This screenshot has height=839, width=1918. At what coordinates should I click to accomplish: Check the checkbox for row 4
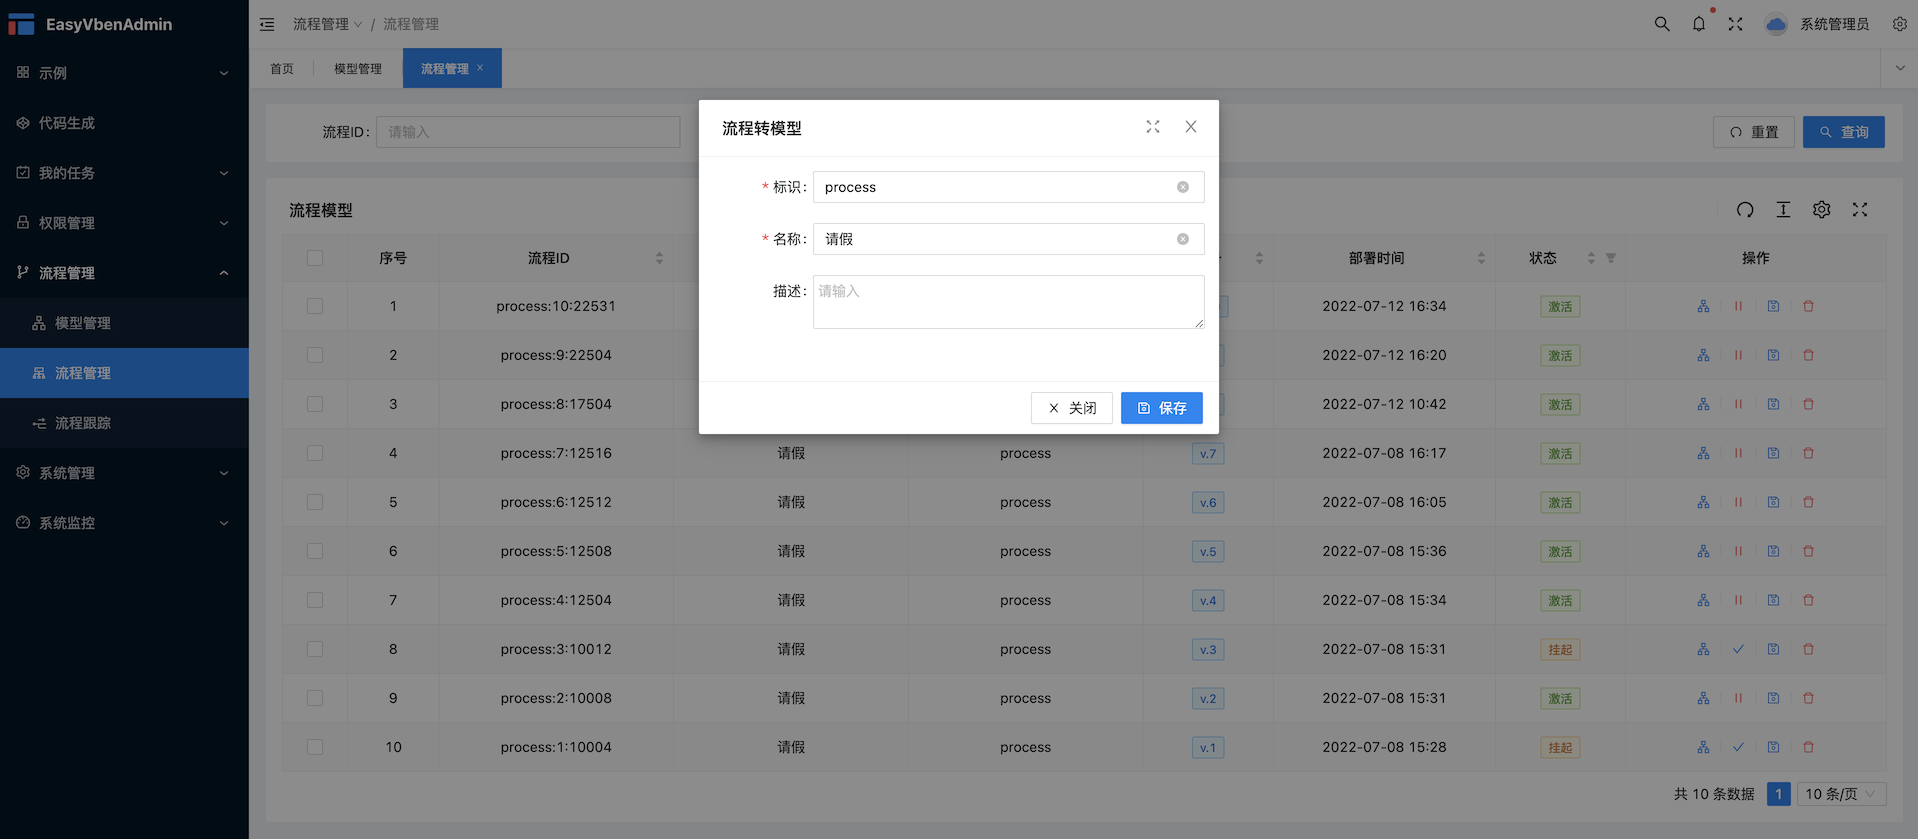pyautogui.click(x=315, y=453)
